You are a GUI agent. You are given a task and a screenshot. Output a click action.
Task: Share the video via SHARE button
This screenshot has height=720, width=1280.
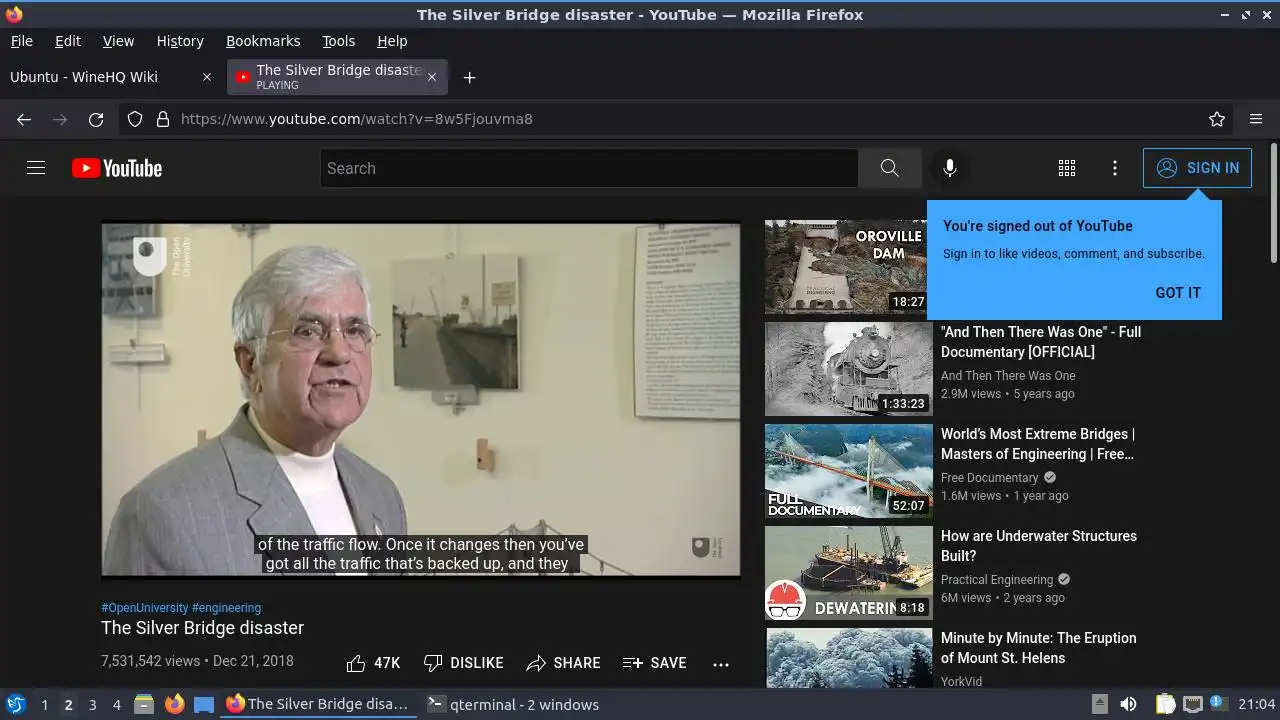563,663
